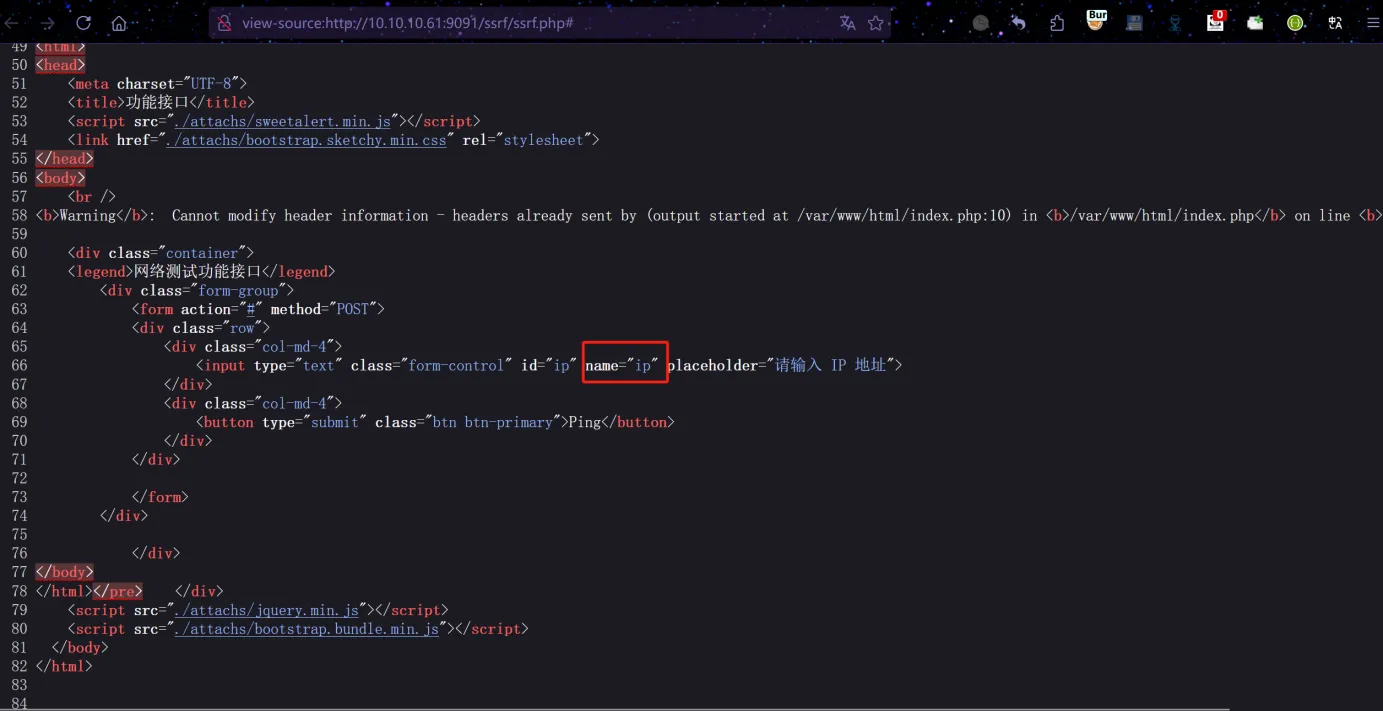Screen dimensions: 1383x711
Task: Click the opening body tag on line 56
Action: [x=60, y=178]
